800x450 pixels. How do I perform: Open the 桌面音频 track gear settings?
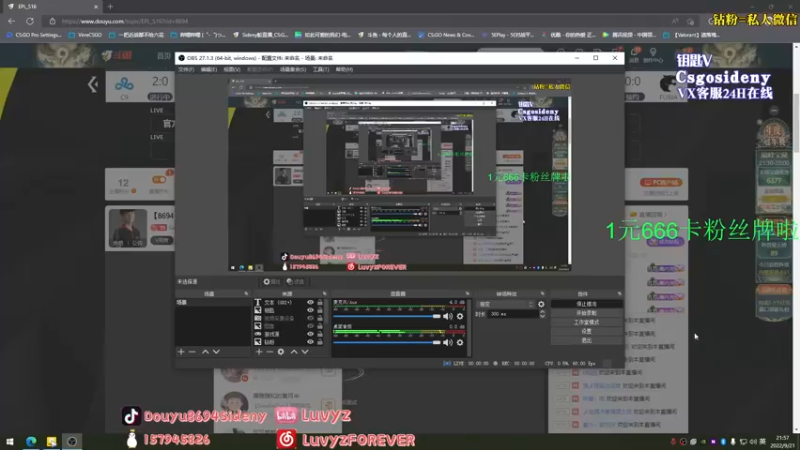[x=460, y=342]
